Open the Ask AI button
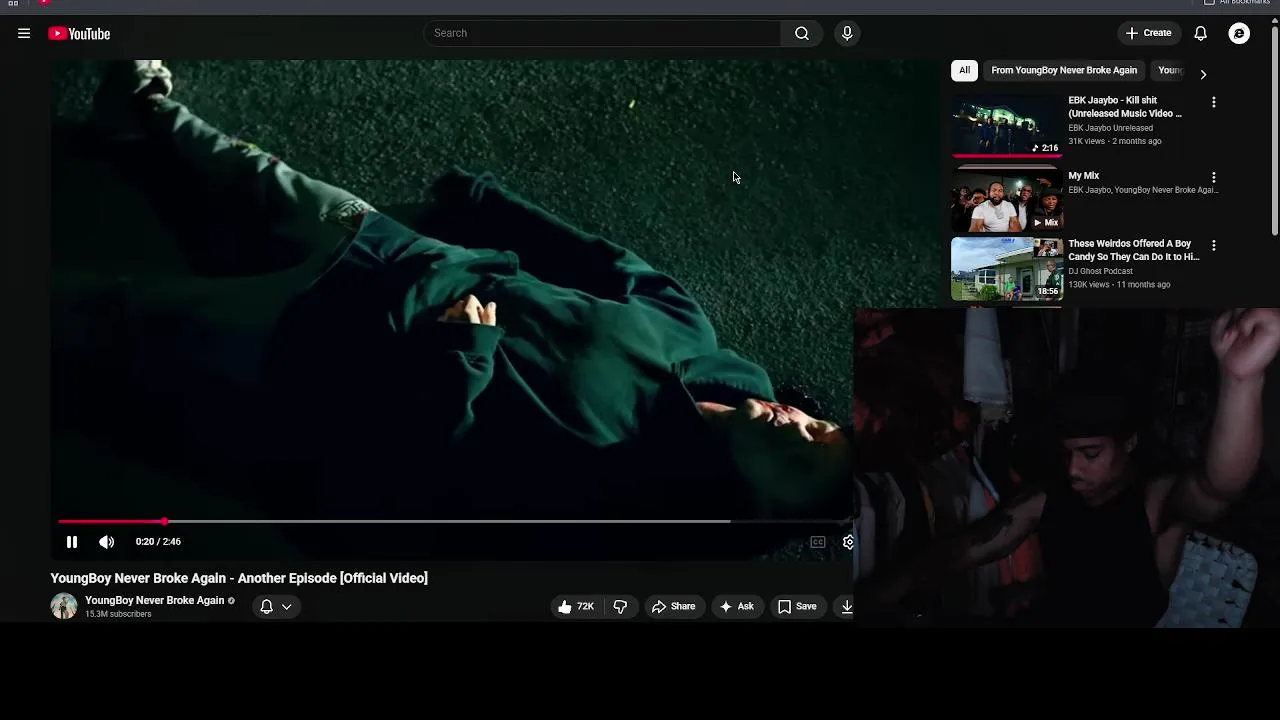 [737, 606]
